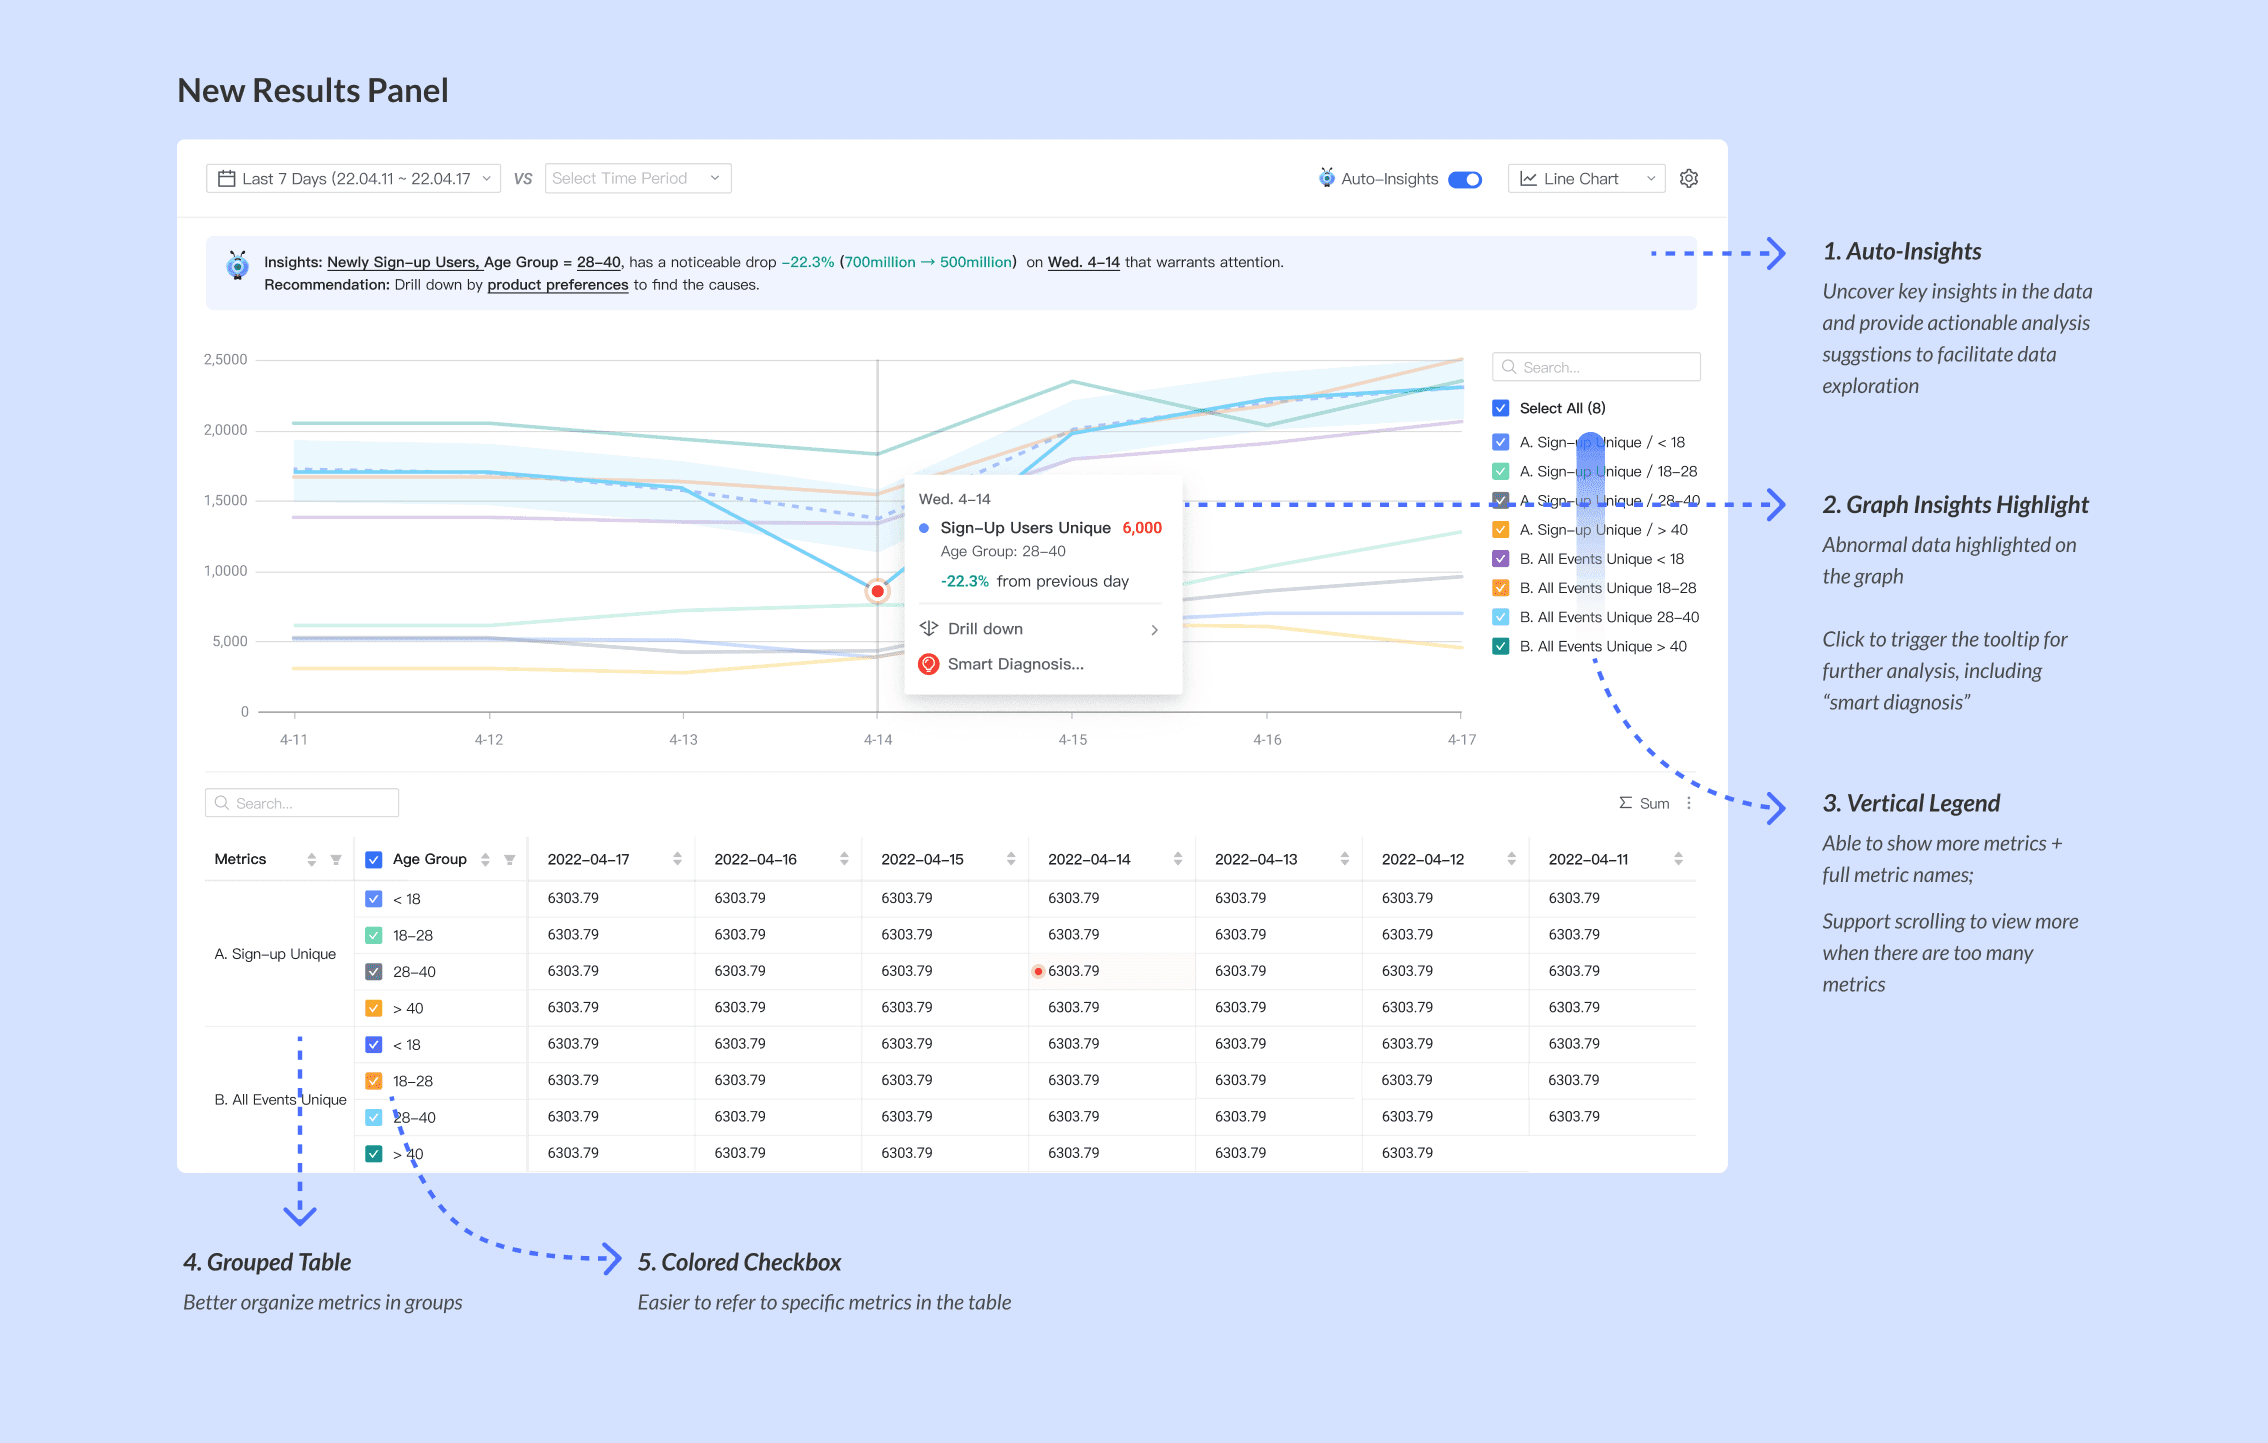Viewport: 2268px width, 1443px height.
Task: Open the Select Time Period dropdown
Action: [637, 178]
